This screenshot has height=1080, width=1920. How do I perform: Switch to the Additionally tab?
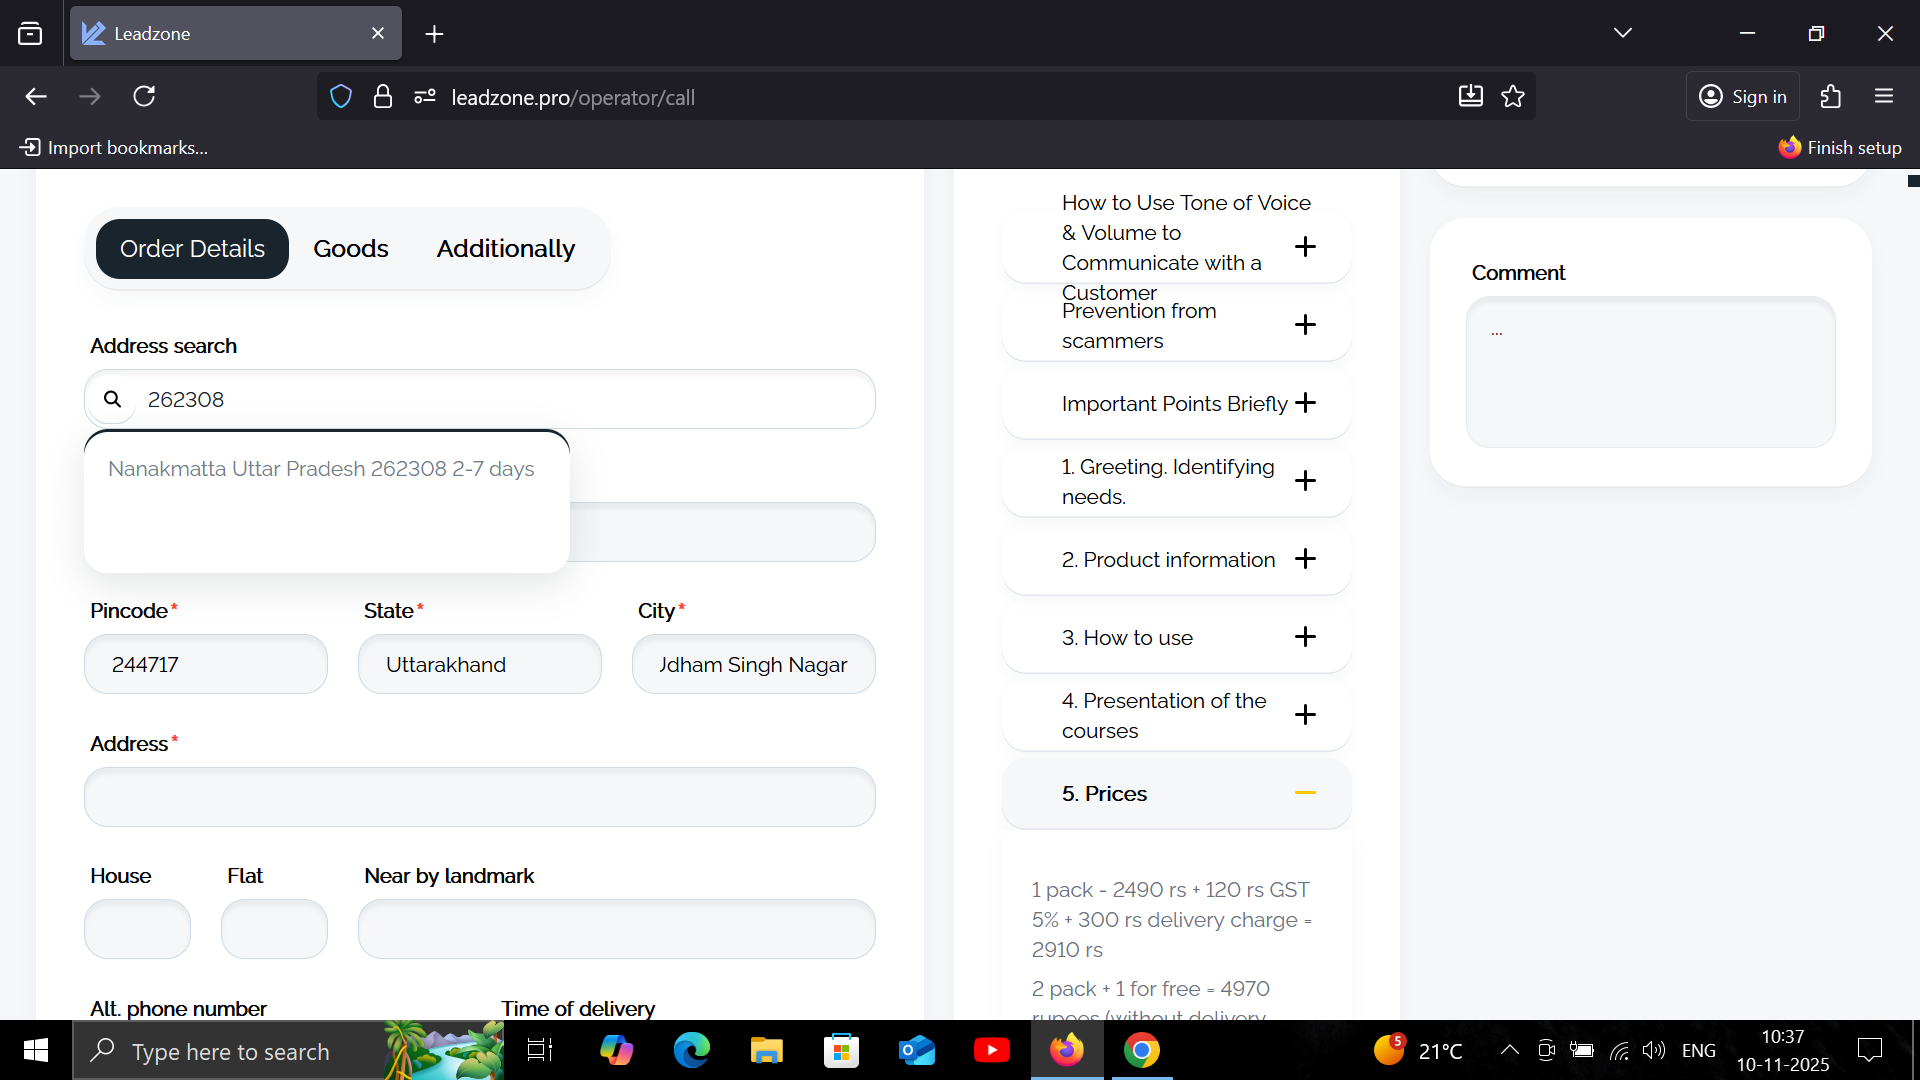pyautogui.click(x=505, y=249)
